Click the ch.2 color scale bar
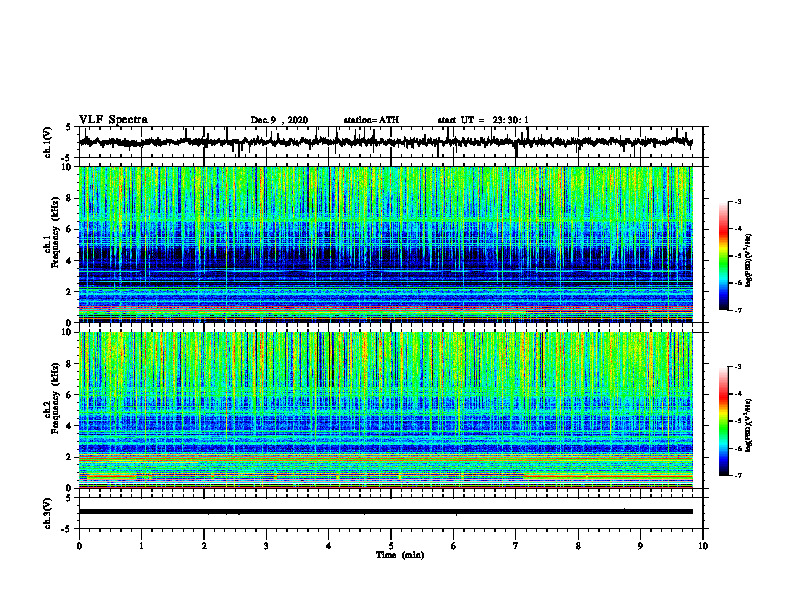This screenshot has width=792, height=612. [723, 421]
